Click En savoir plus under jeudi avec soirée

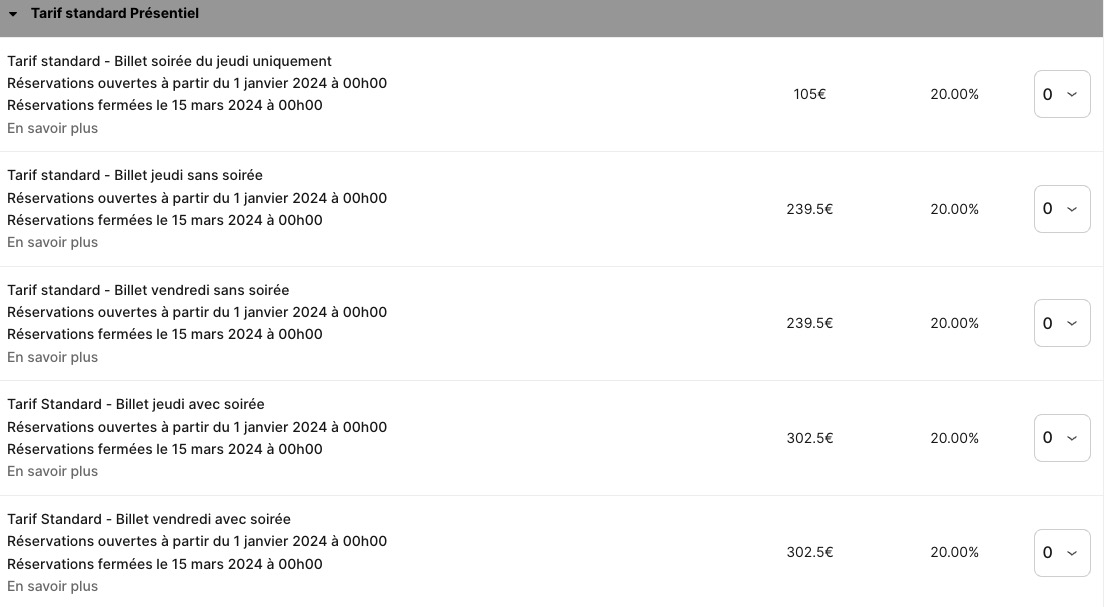52,471
